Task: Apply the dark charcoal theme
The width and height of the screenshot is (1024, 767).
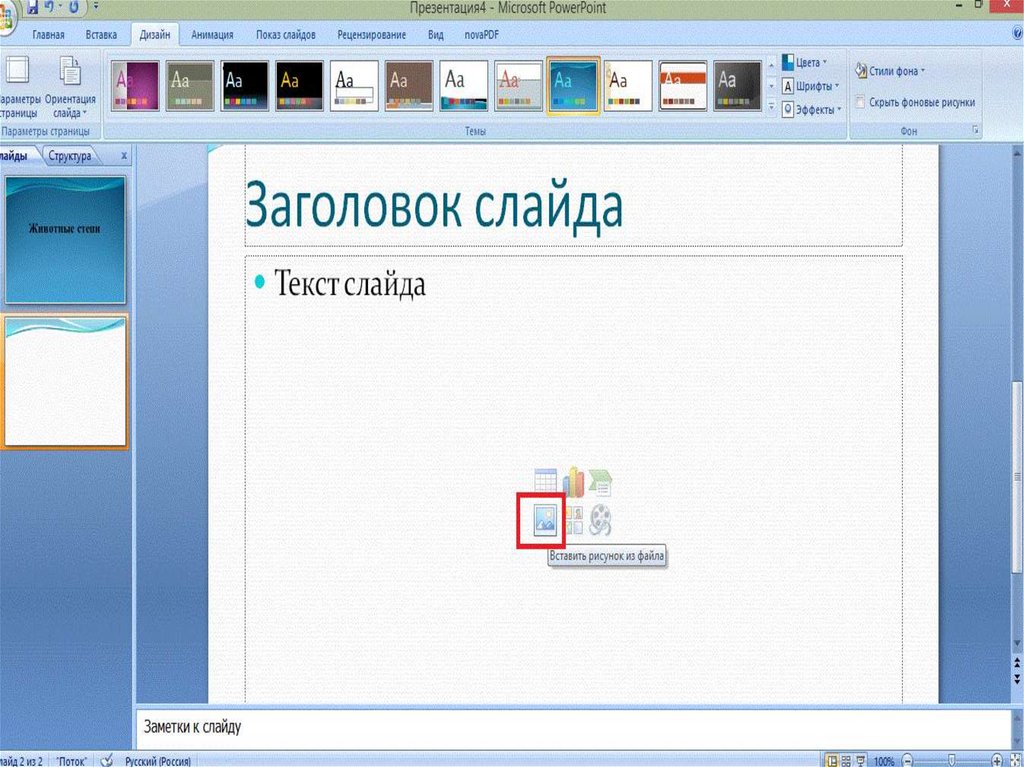Action: click(x=737, y=86)
